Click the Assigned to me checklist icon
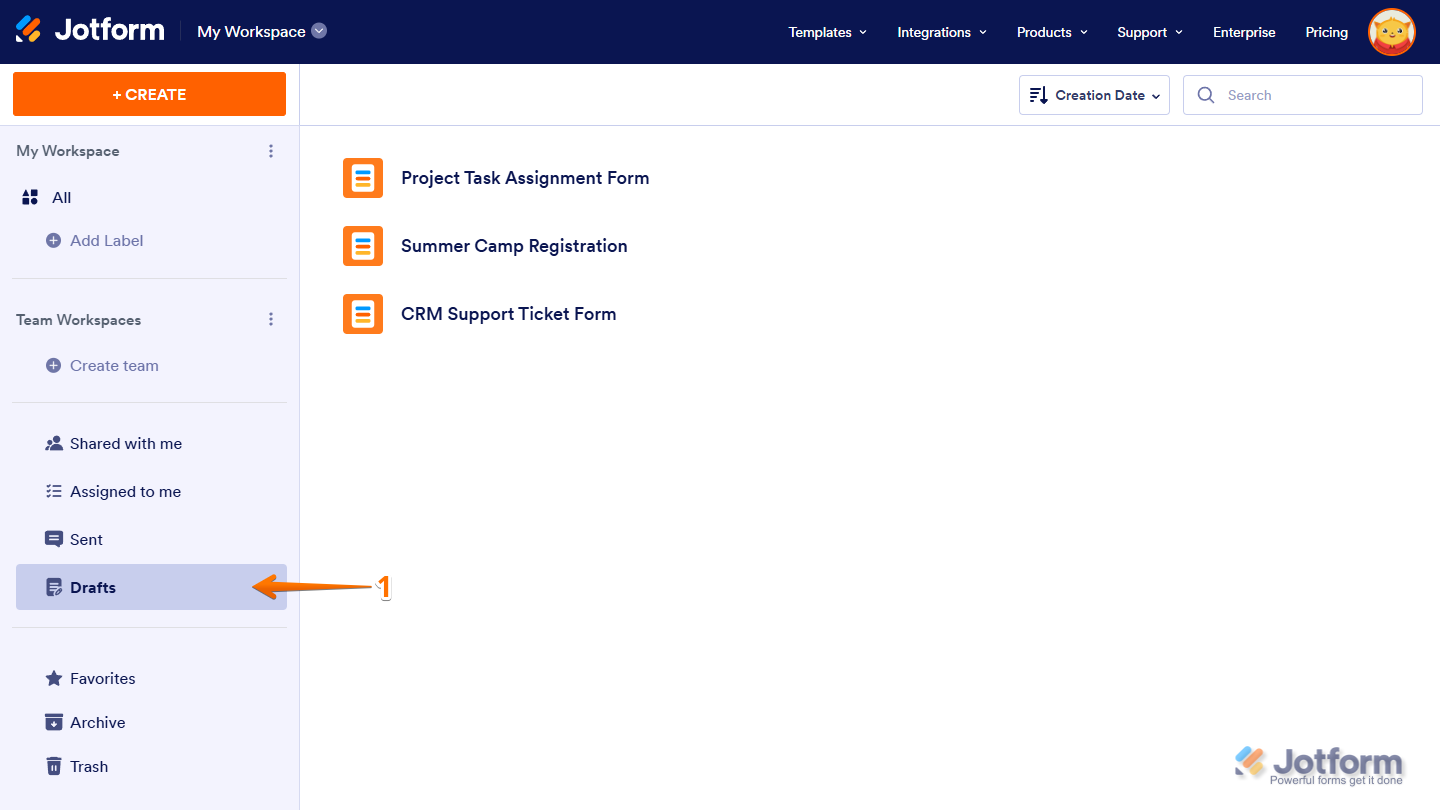 [x=54, y=491]
